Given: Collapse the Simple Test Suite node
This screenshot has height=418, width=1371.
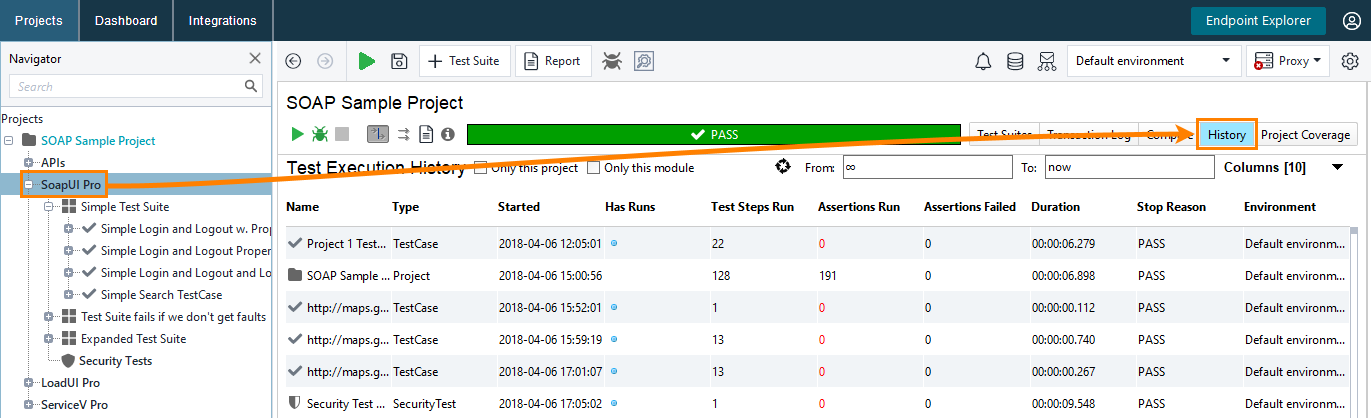Looking at the screenshot, I should [x=49, y=207].
